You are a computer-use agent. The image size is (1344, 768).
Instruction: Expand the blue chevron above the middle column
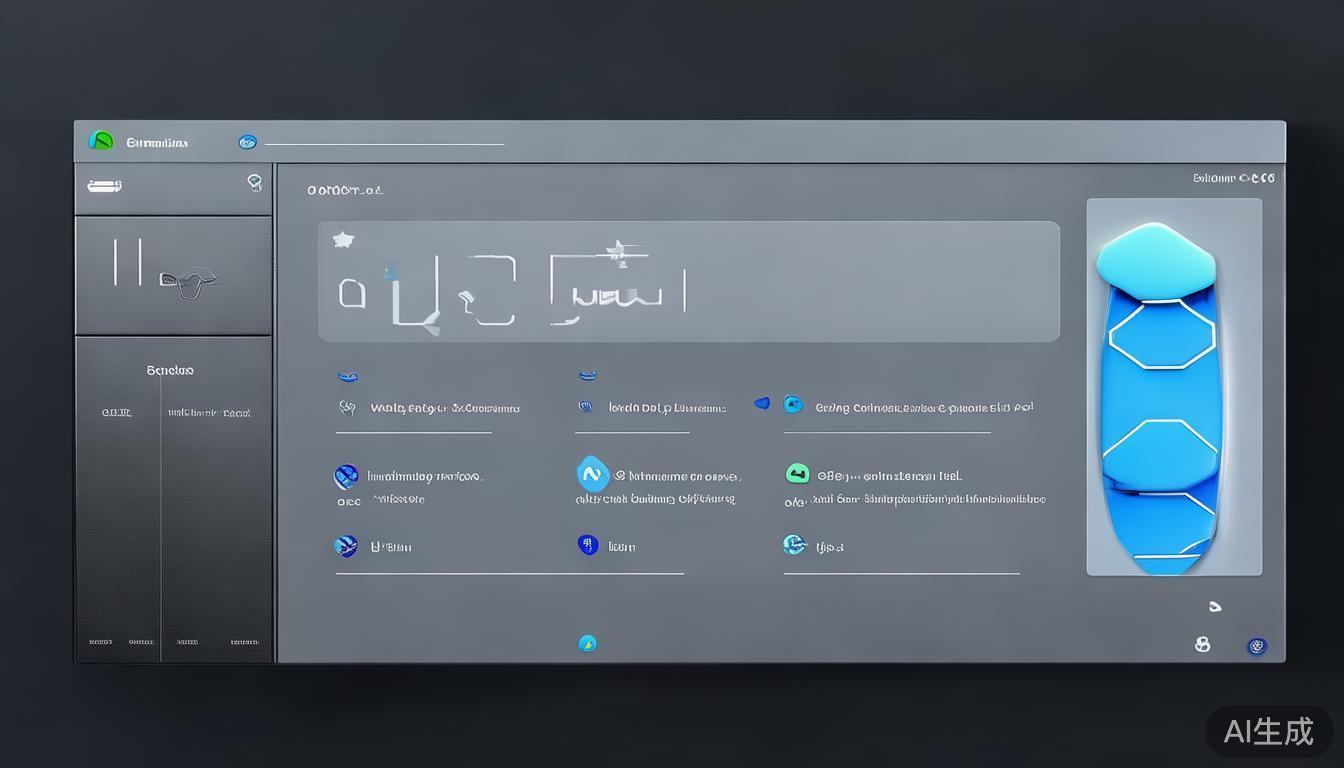coord(587,376)
